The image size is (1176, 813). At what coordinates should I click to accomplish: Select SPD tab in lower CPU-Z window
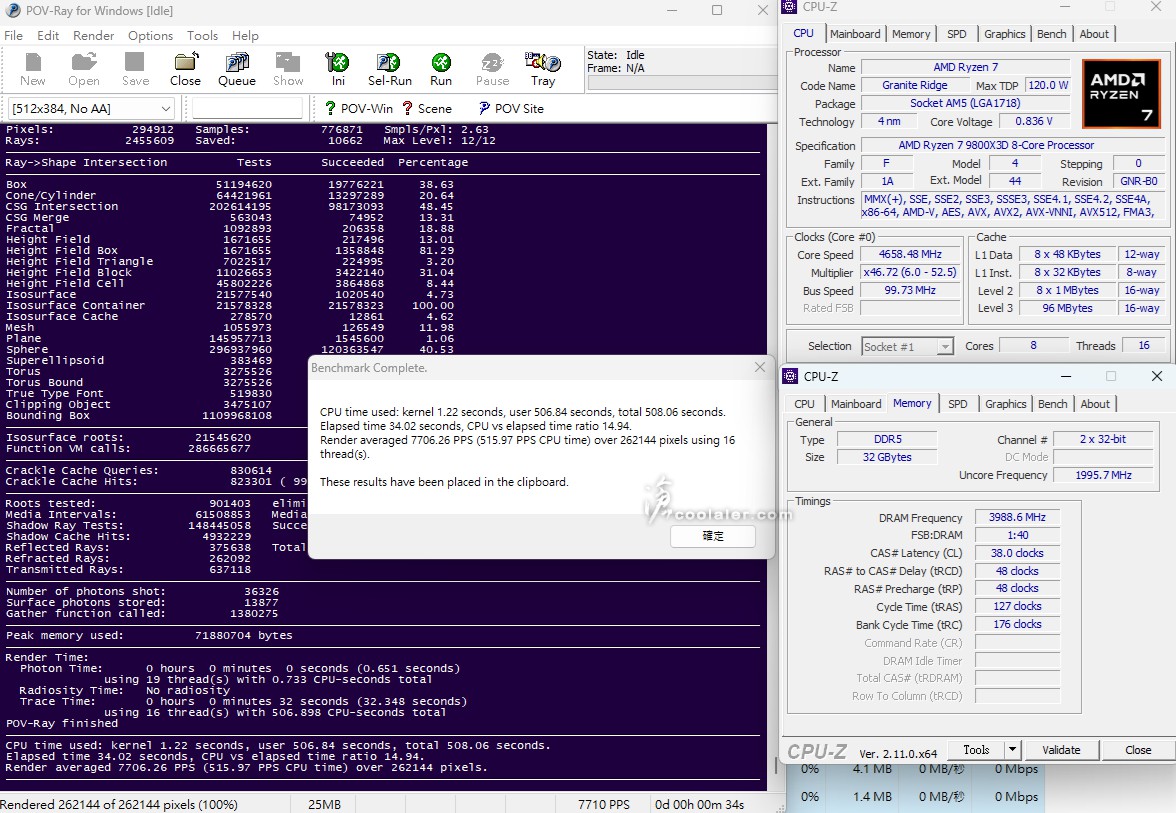tap(958, 404)
